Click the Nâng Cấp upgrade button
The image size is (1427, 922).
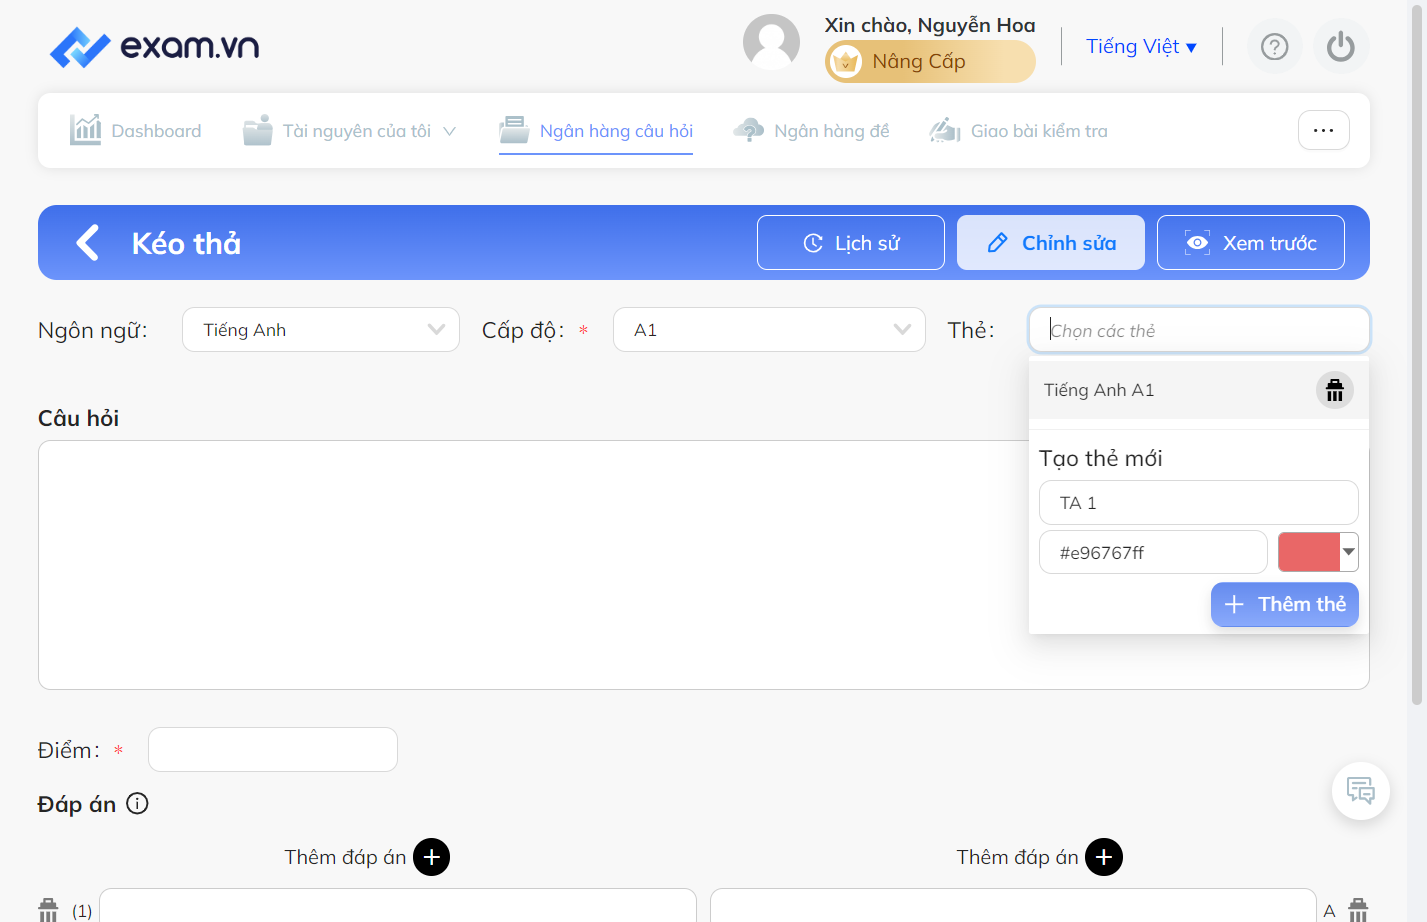930,61
